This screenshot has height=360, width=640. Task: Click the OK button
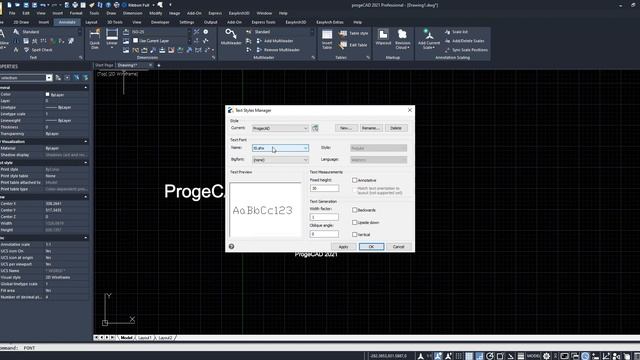371,247
